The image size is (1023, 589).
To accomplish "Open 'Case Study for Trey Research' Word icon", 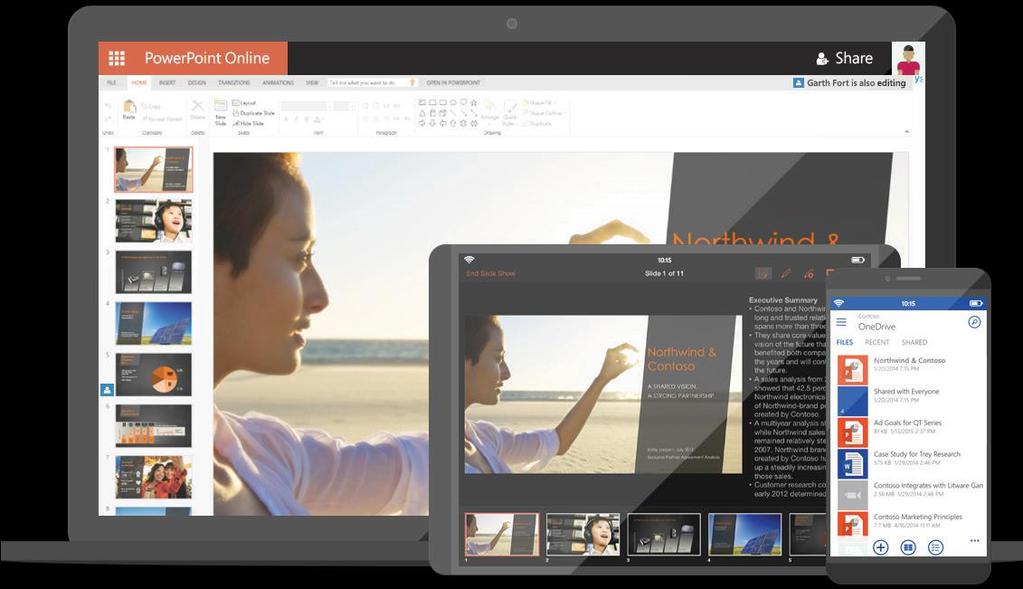I will tap(853, 464).
